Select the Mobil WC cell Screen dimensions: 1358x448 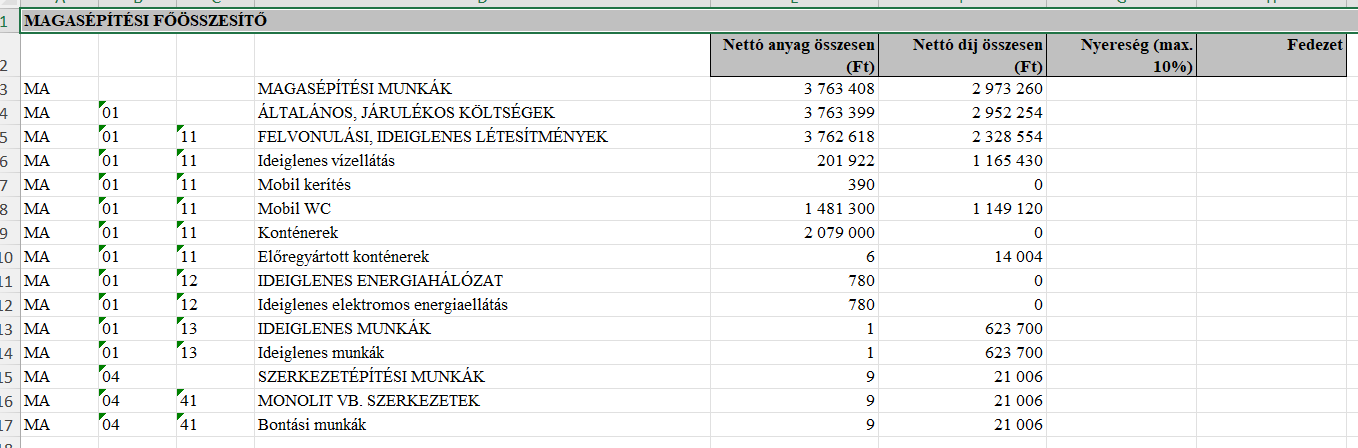294,209
